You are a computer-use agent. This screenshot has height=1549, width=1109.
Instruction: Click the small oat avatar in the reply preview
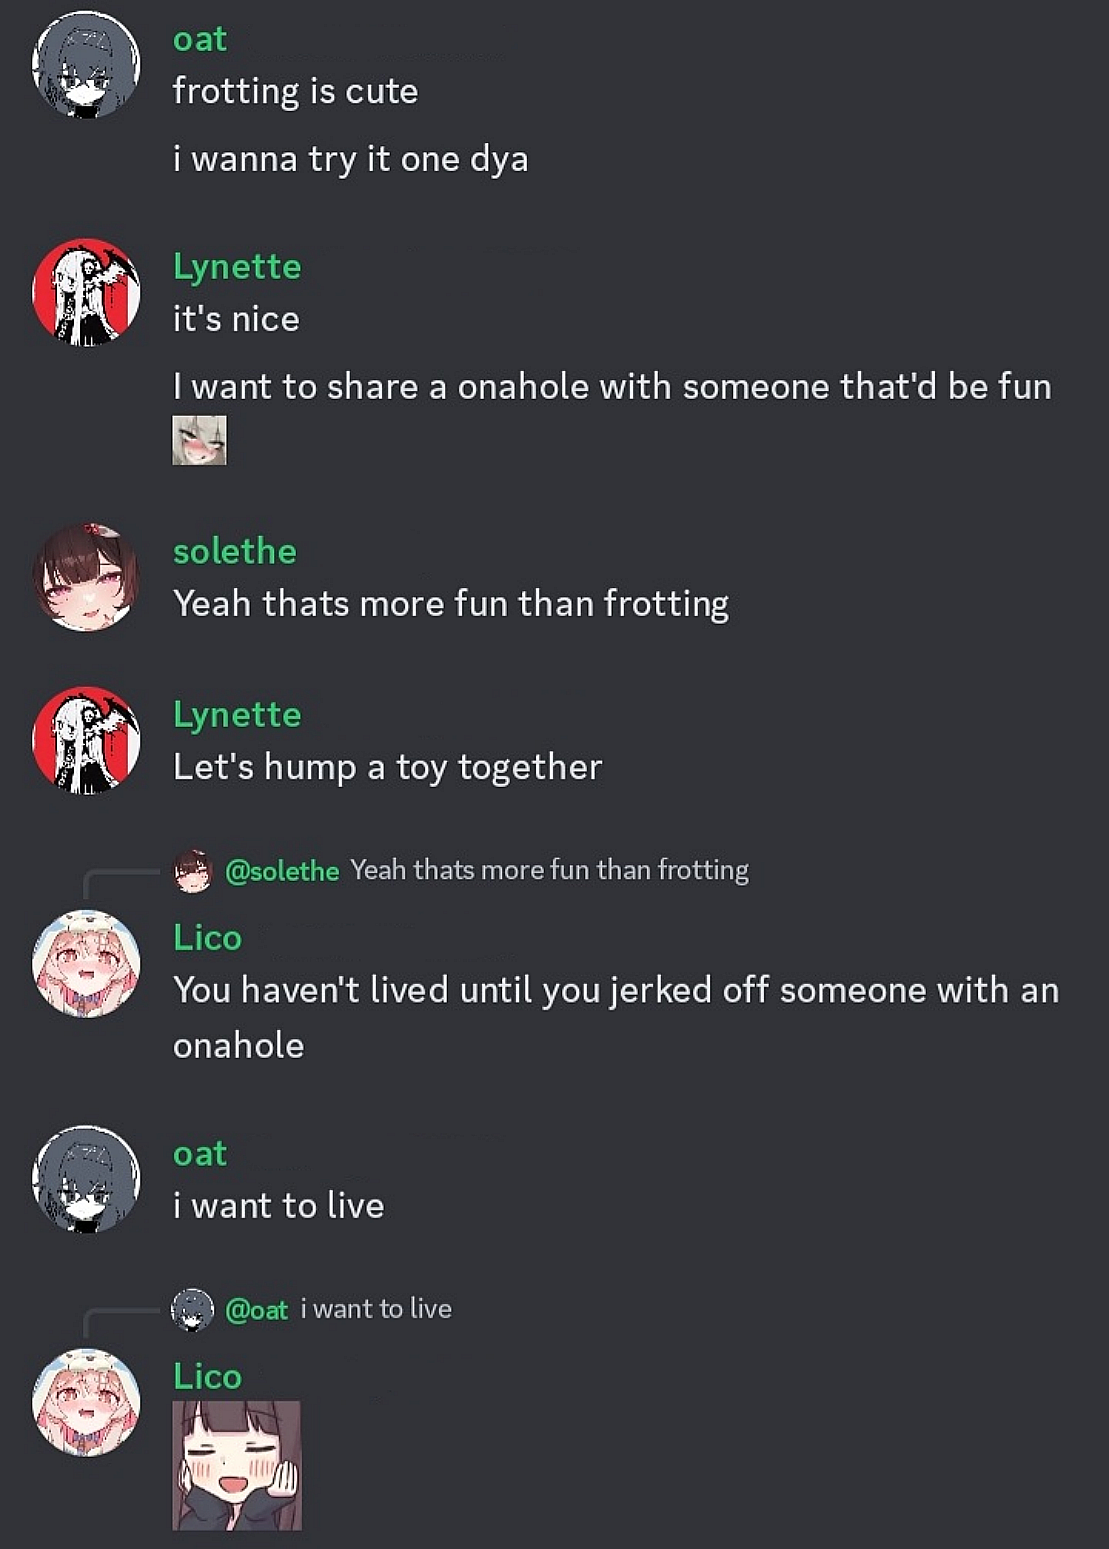(x=193, y=1310)
